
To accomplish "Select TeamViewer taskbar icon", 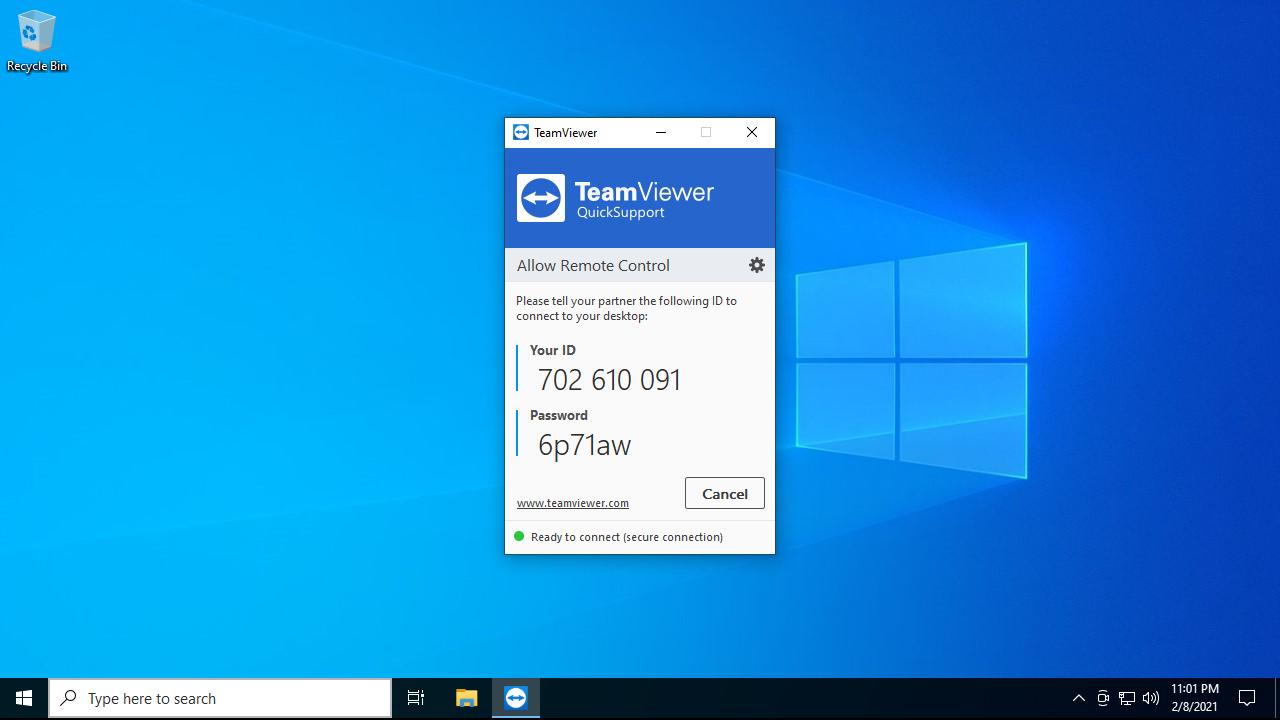I will click(516, 698).
